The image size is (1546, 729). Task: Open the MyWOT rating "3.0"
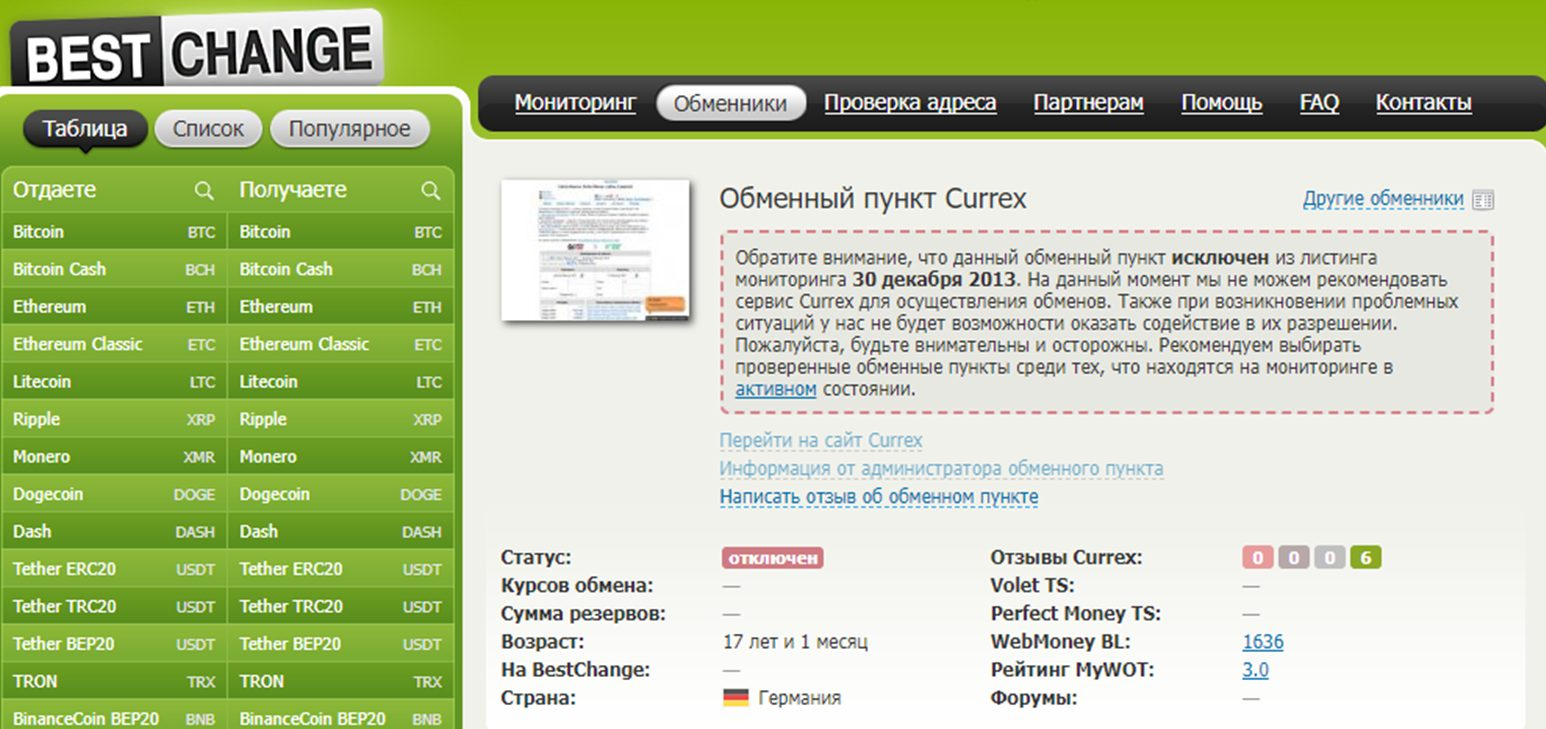tap(1253, 670)
